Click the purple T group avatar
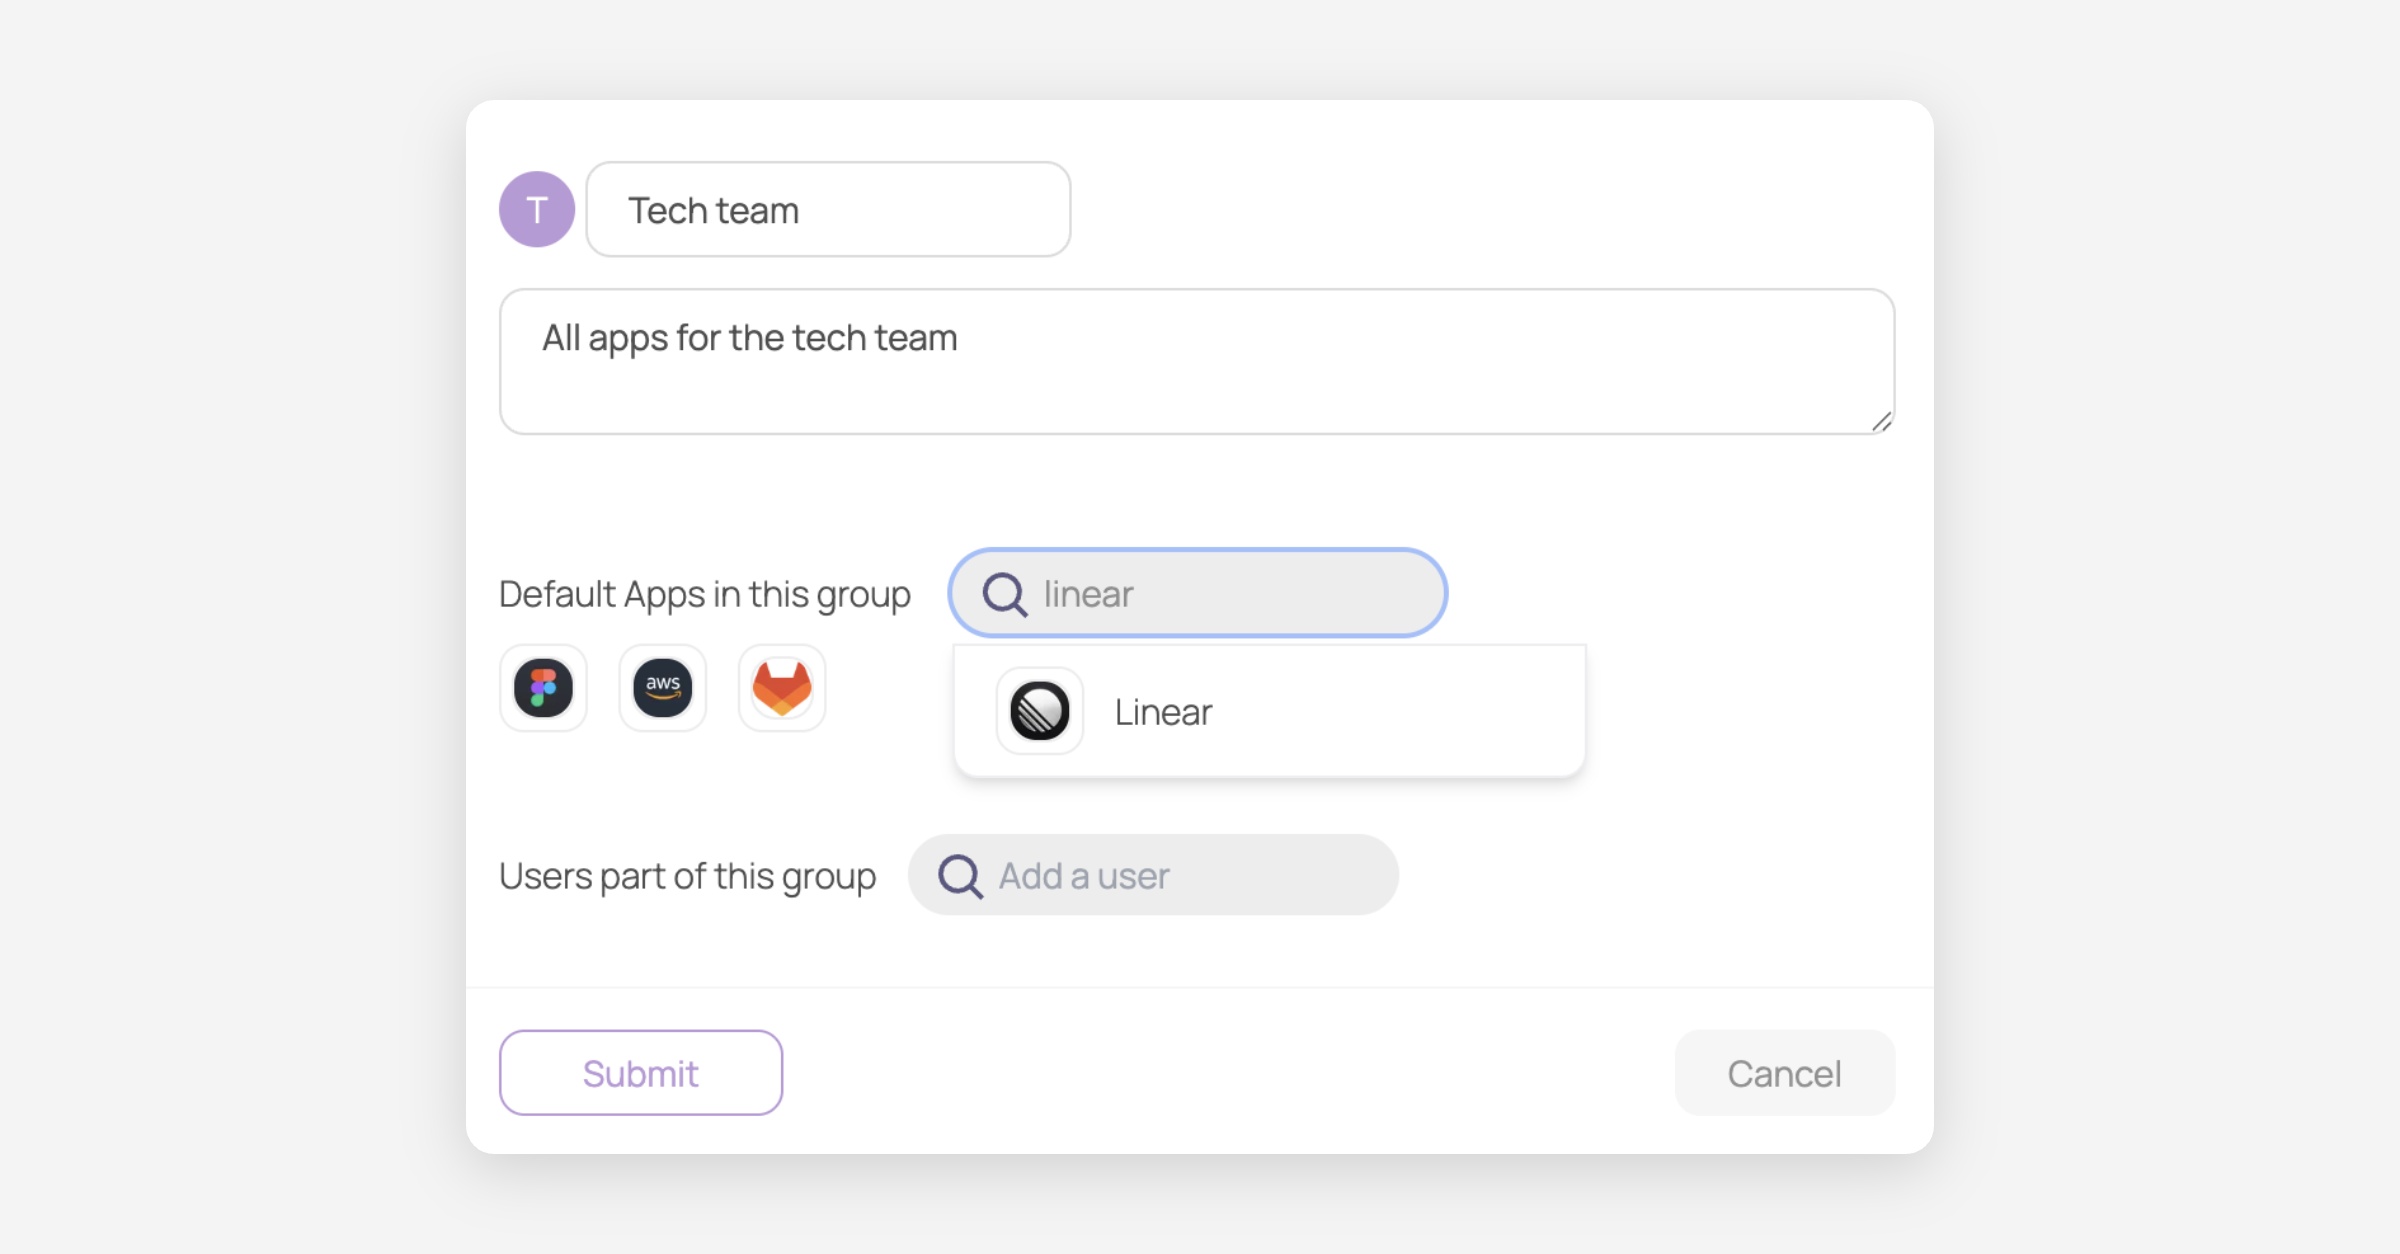 [x=537, y=209]
